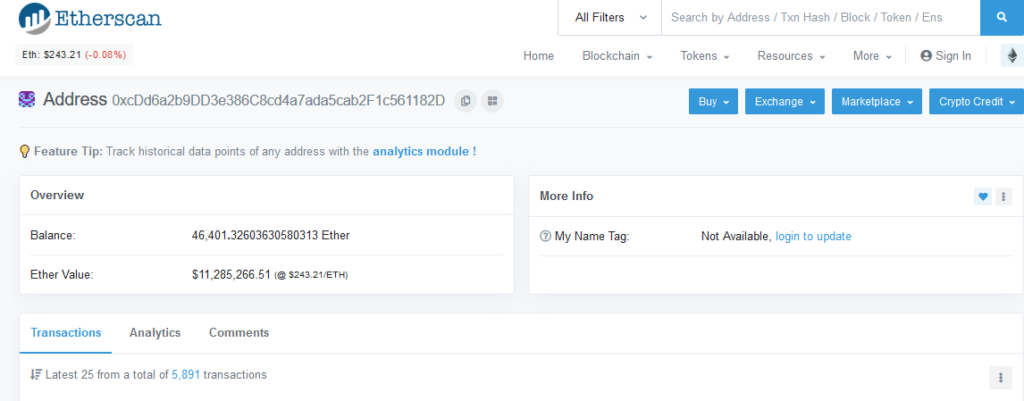1024x401 pixels.
Task: Open the Buy dropdown
Action: 713,102
